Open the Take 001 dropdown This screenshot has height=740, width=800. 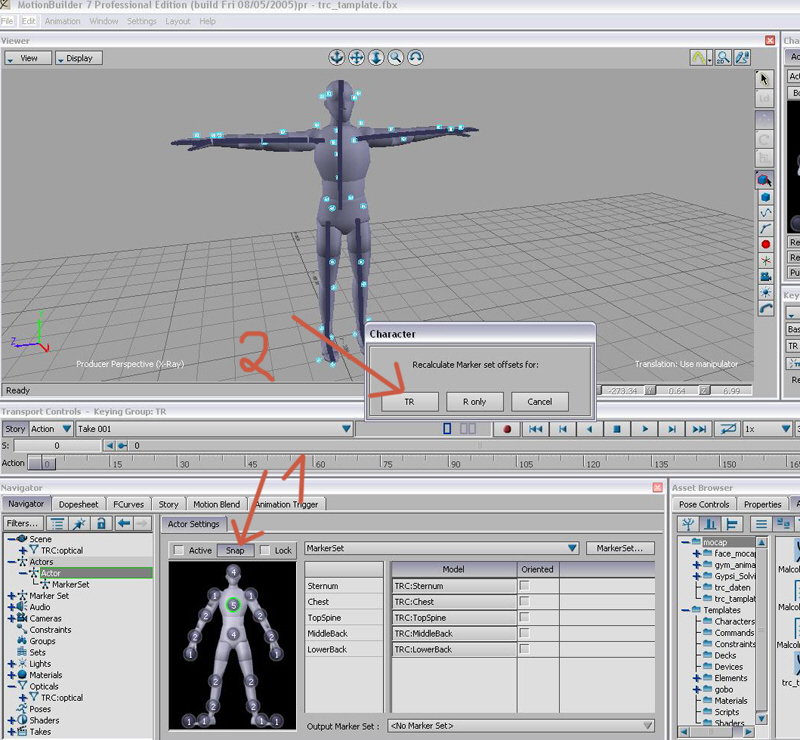[x=346, y=429]
